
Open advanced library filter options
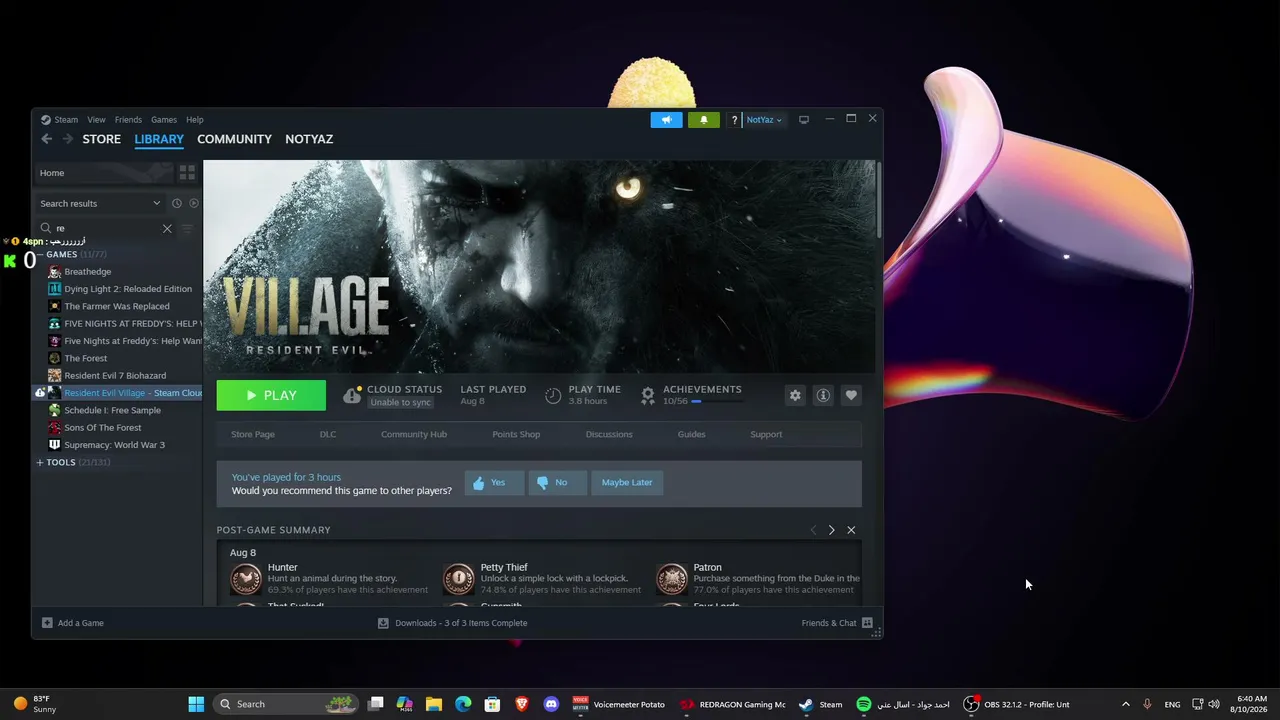point(187,228)
